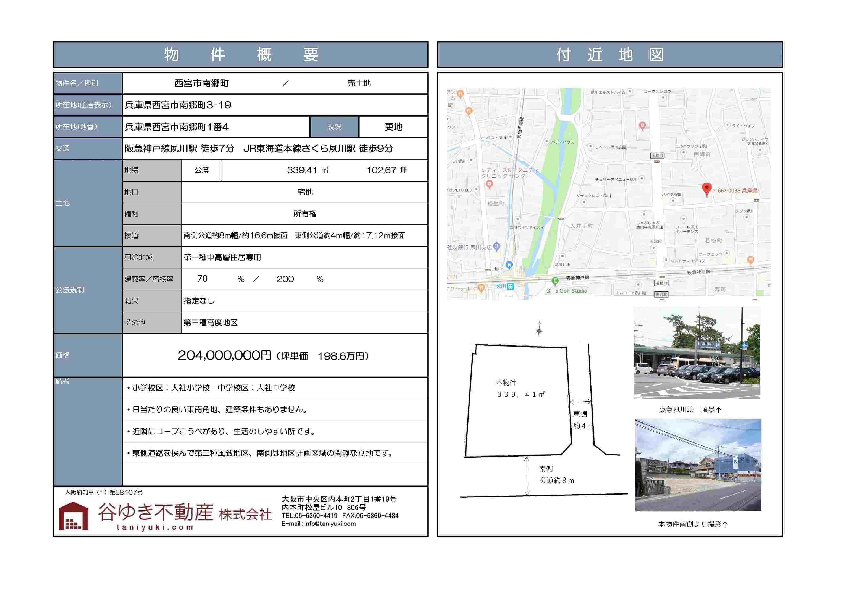Click the red location pin on the map
The image size is (842, 595).
pyautogui.click(x=706, y=188)
